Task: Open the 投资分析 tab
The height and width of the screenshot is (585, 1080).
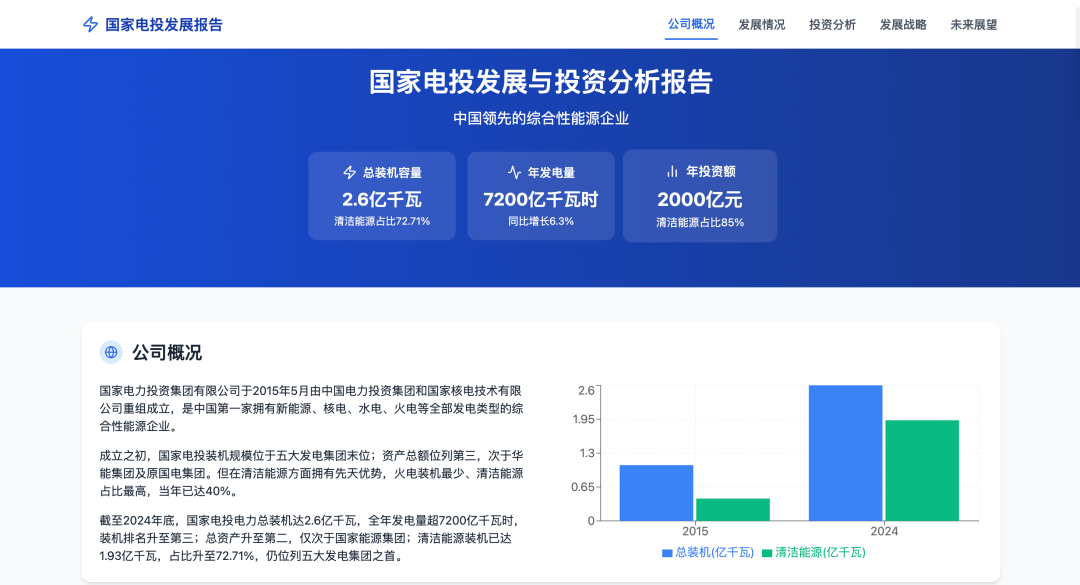Action: point(832,25)
